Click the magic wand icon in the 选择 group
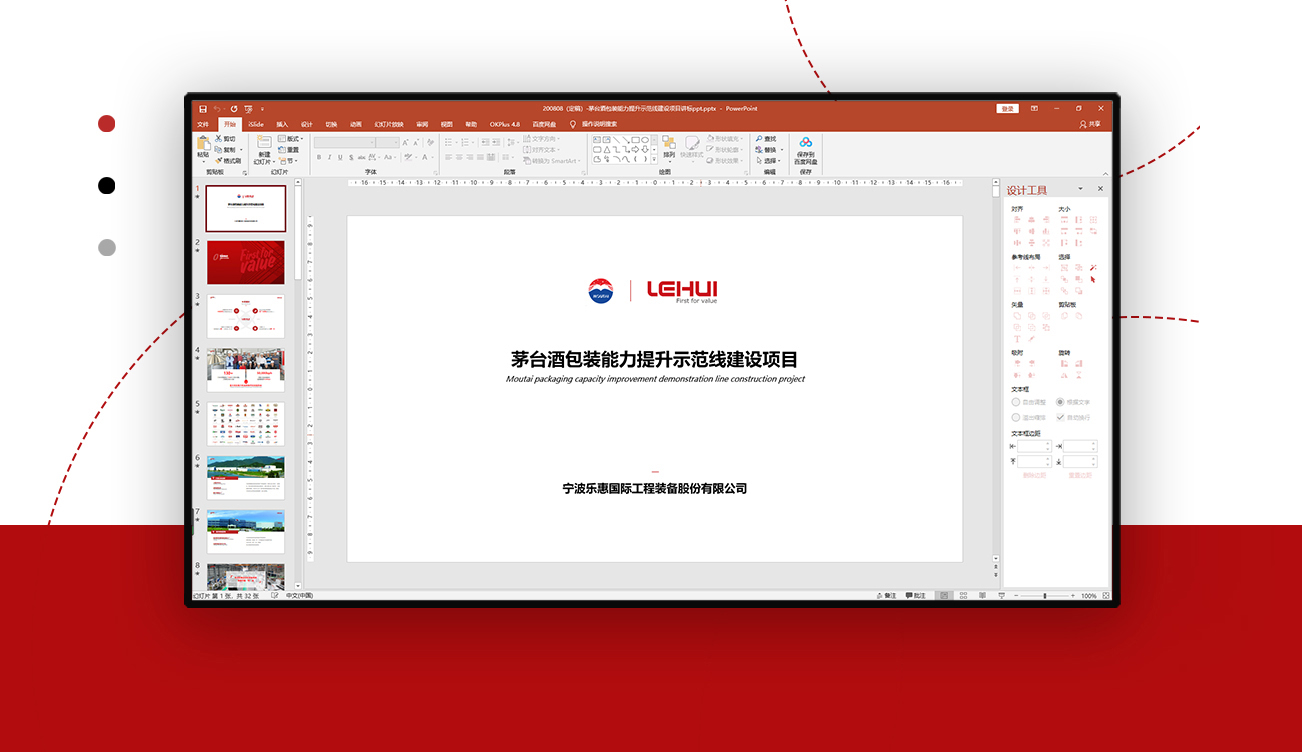 click(1093, 267)
